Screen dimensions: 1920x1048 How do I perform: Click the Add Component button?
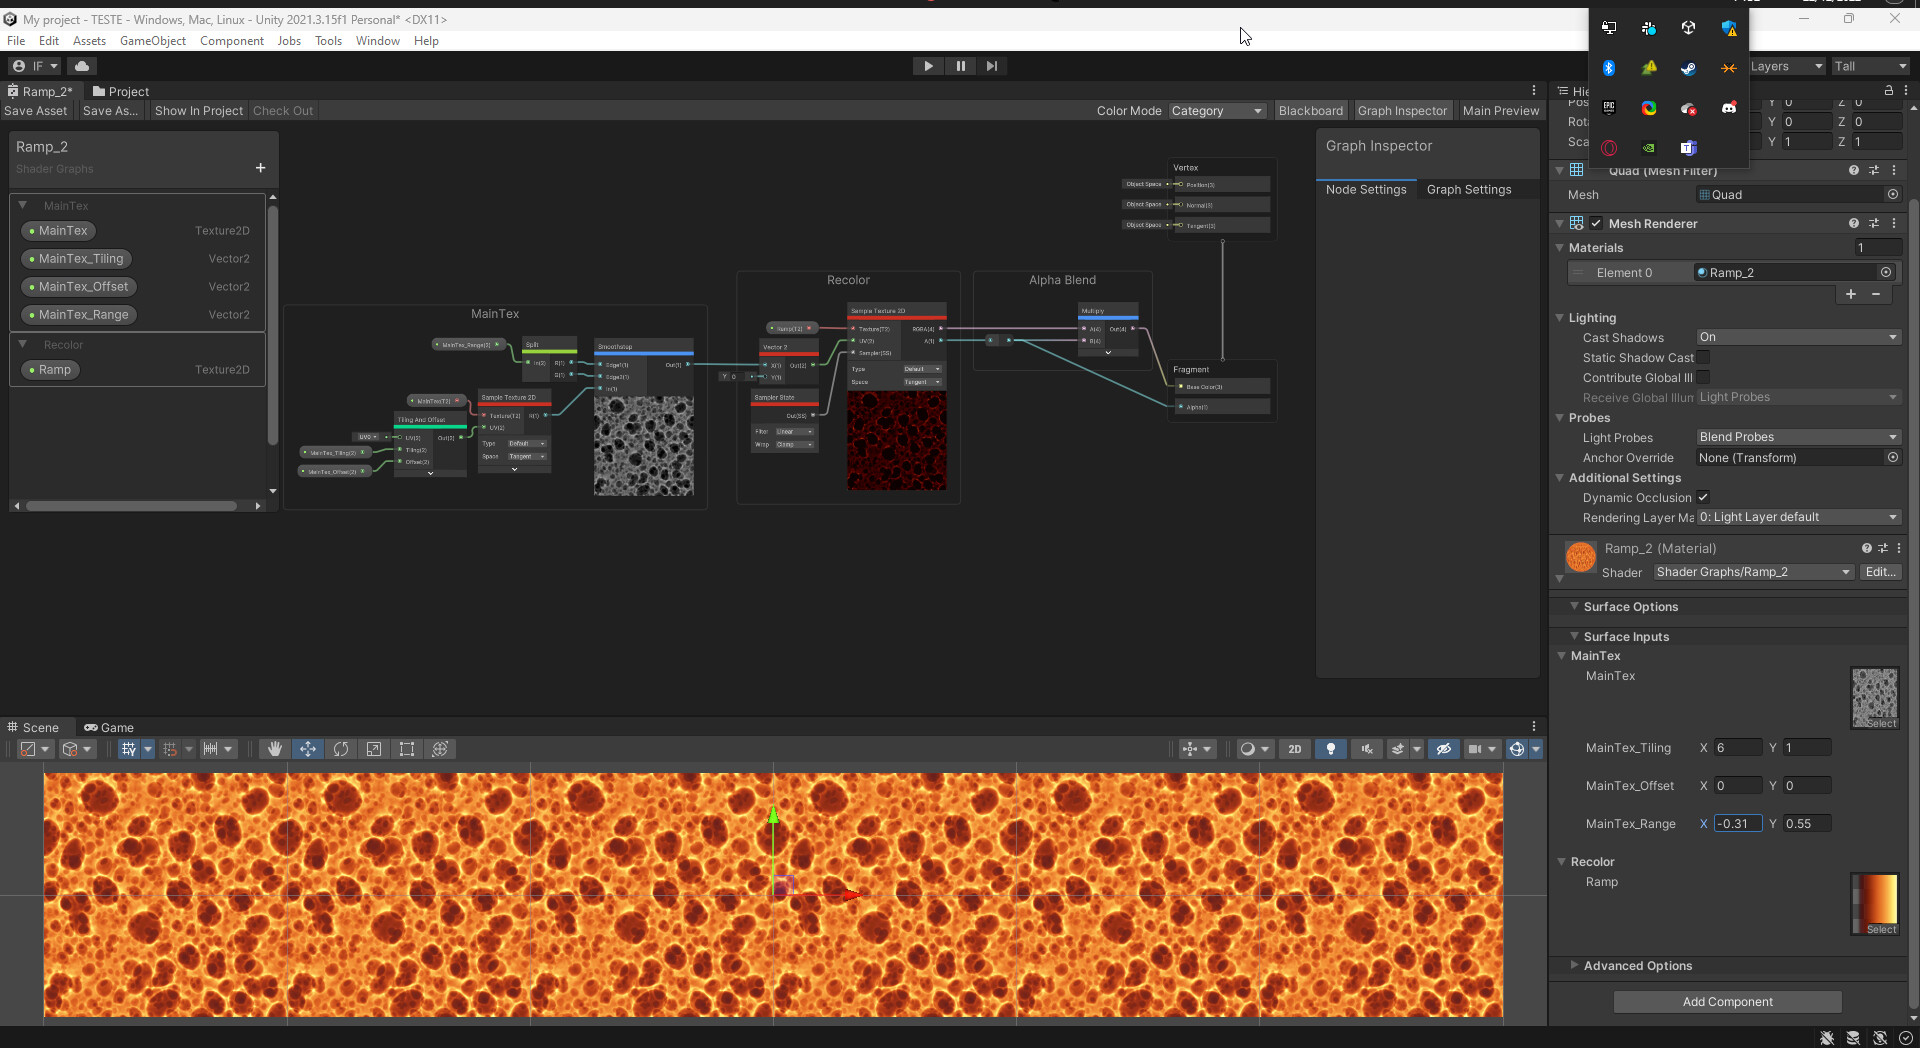[1727, 1001]
